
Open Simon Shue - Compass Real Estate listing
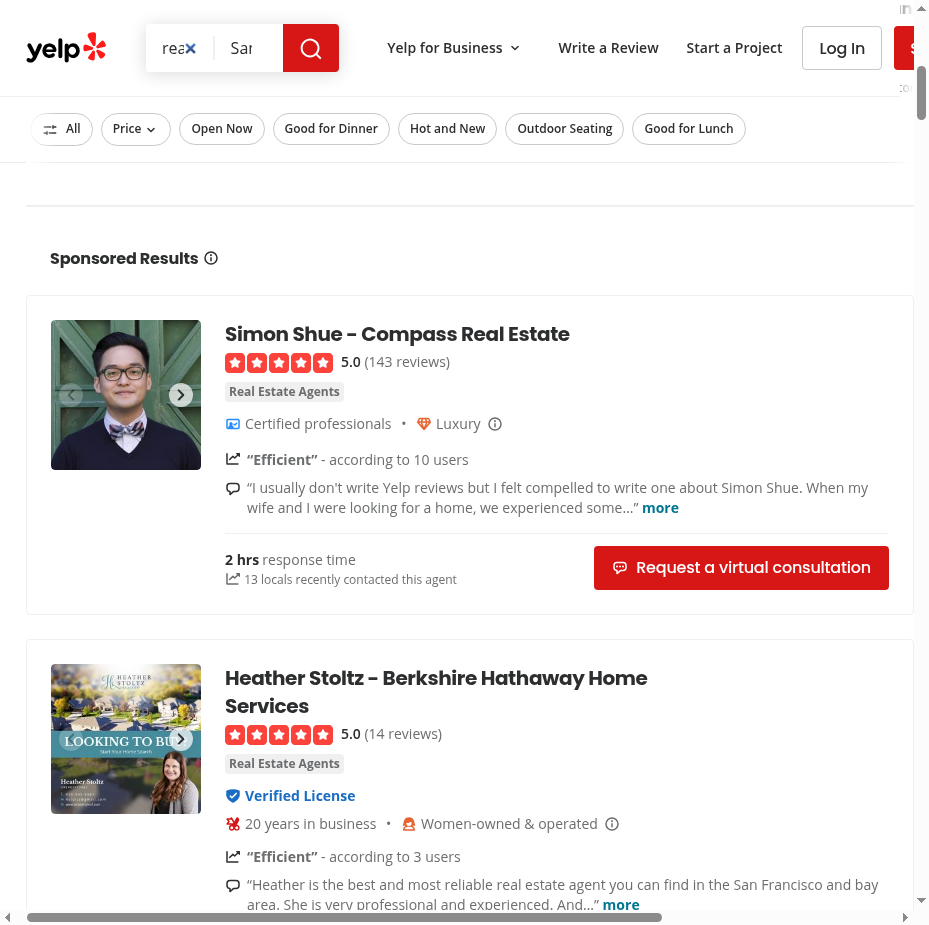[x=397, y=334]
